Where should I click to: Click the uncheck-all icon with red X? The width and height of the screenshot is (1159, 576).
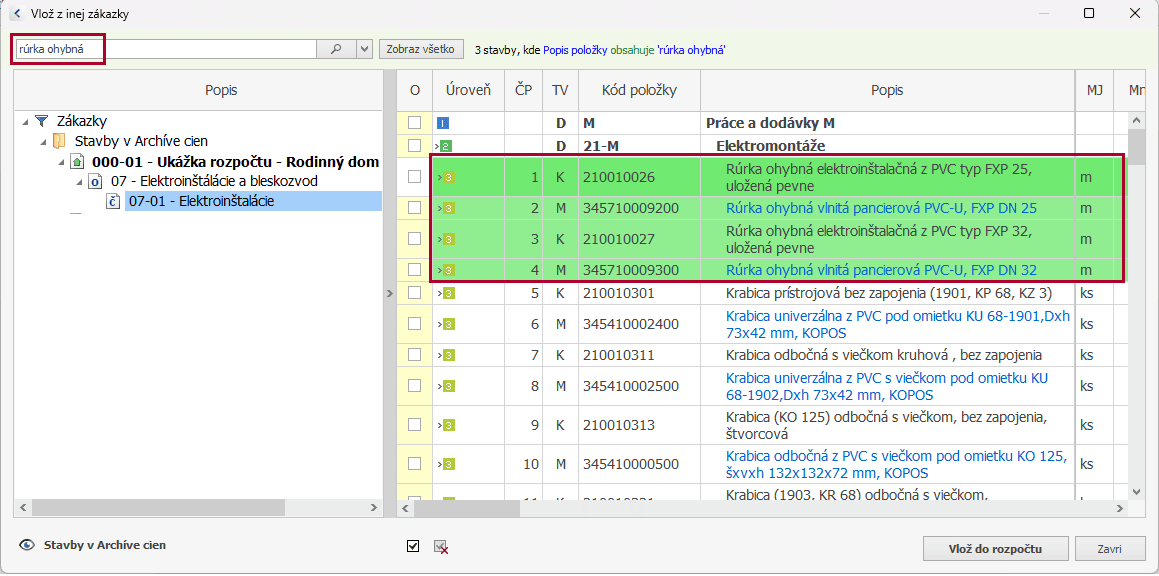click(x=440, y=547)
